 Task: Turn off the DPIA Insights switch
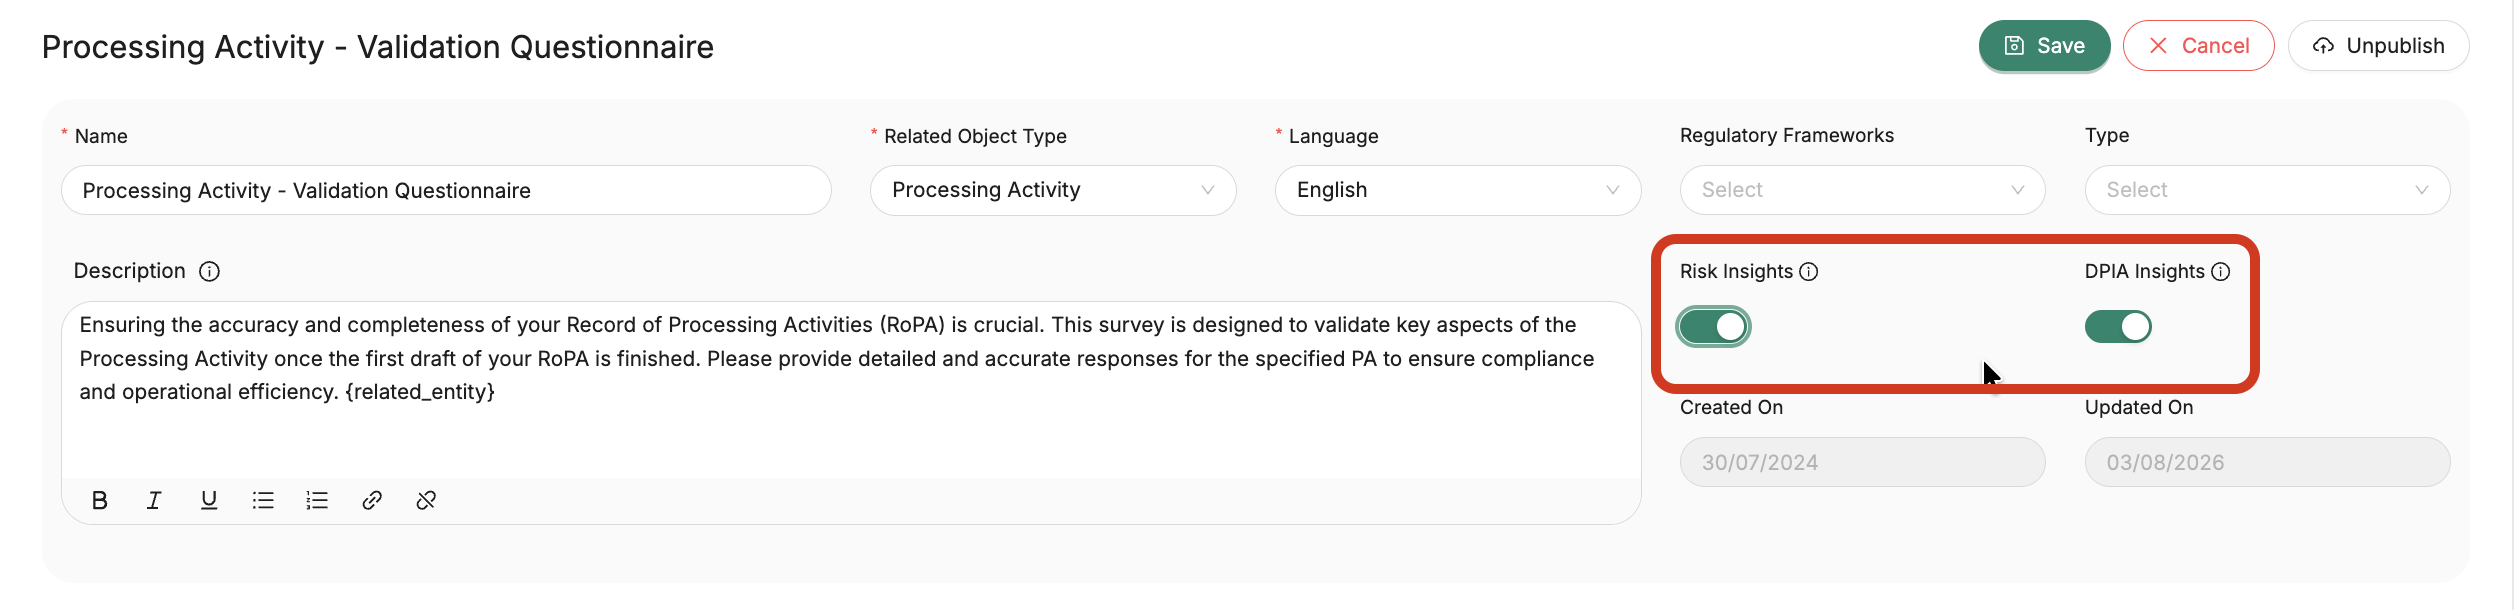2118,327
